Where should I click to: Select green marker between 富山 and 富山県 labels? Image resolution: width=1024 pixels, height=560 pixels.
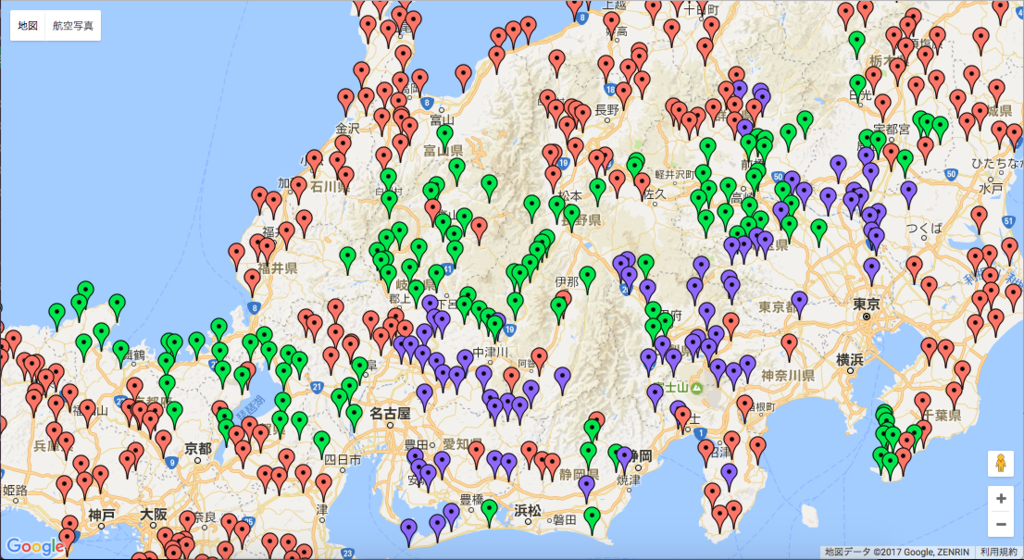click(x=445, y=137)
